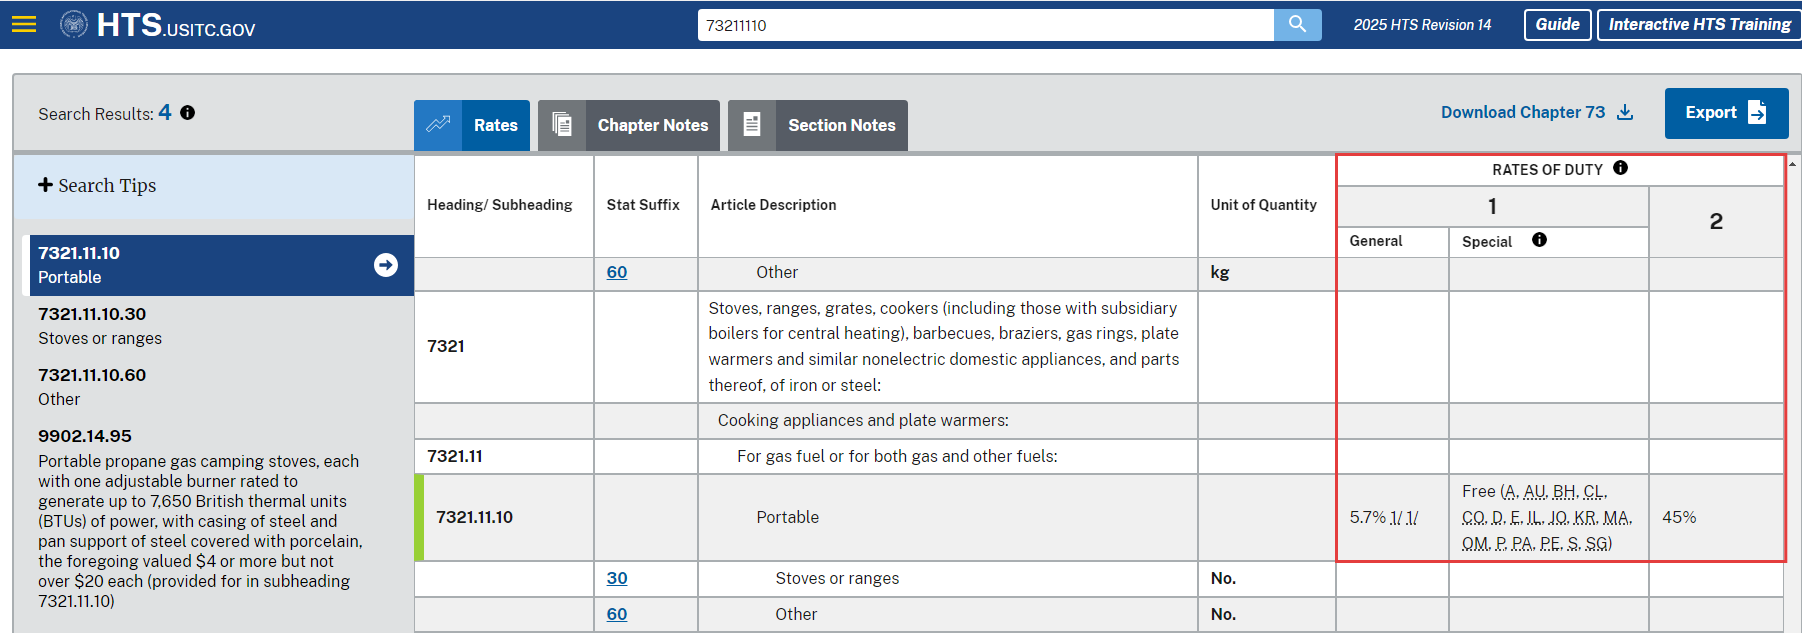Open the Guide button

(x=1557, y=25)
